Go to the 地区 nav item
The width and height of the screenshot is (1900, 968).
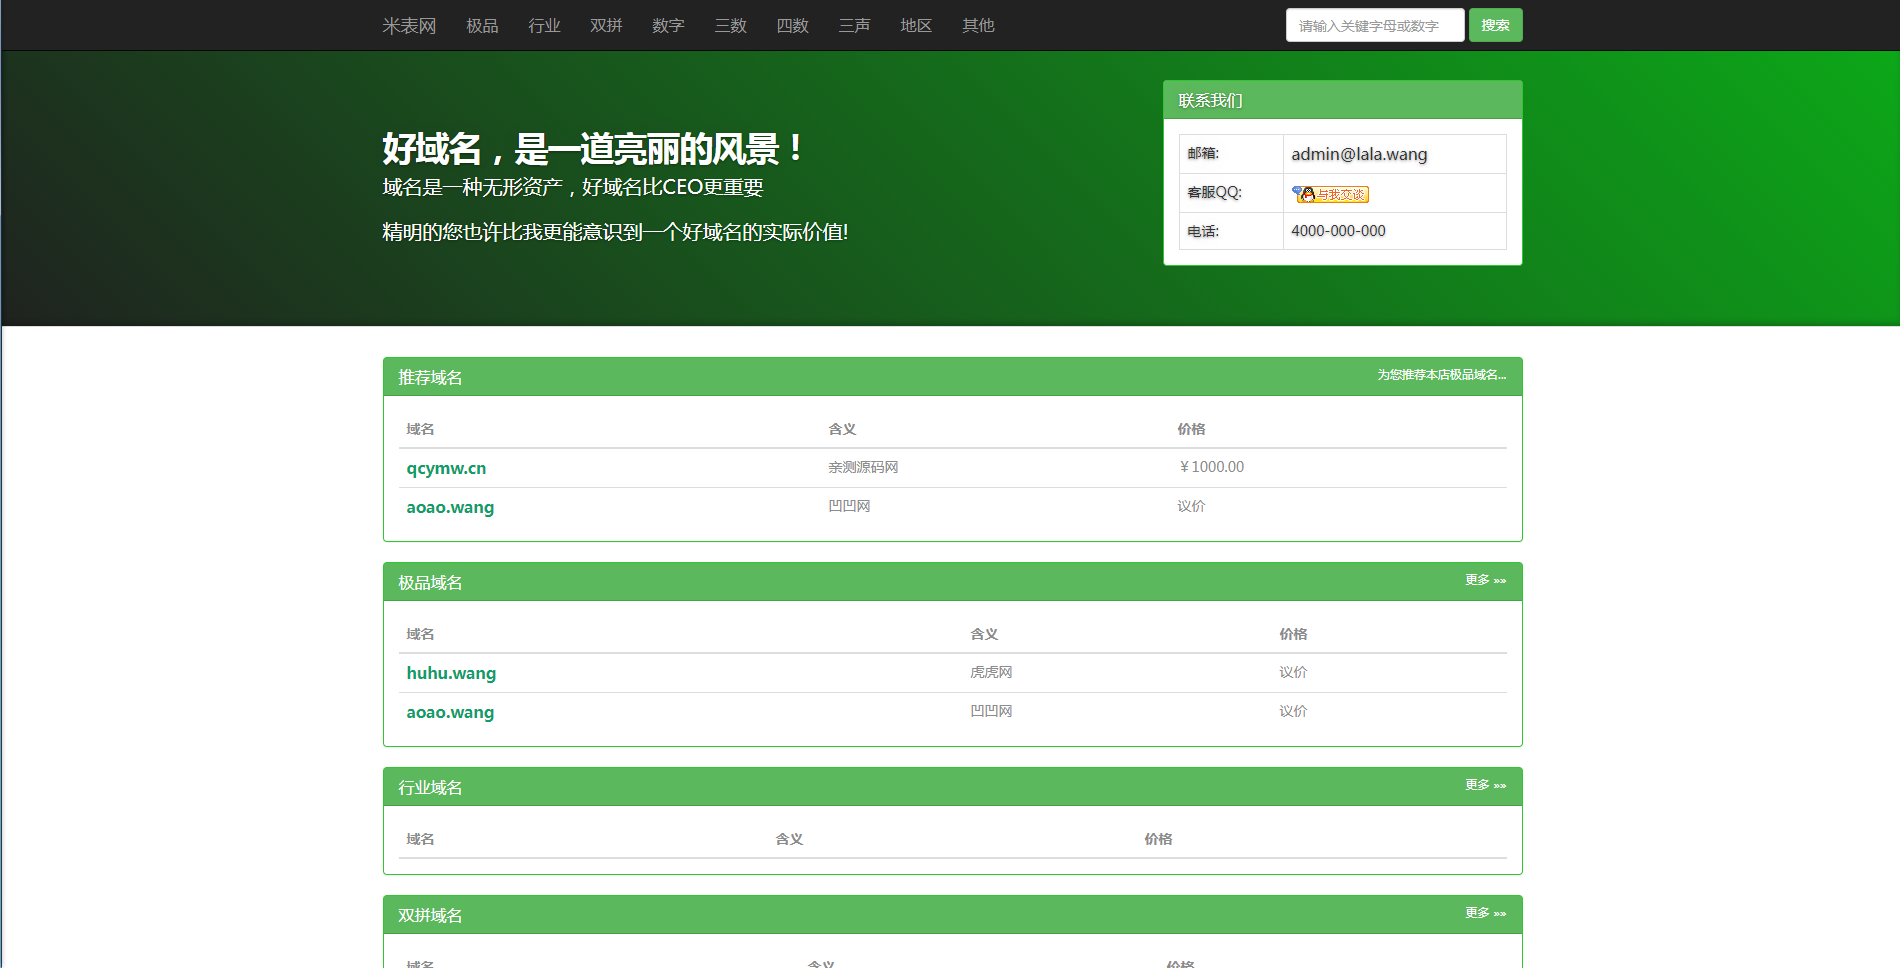coord(916,26)
